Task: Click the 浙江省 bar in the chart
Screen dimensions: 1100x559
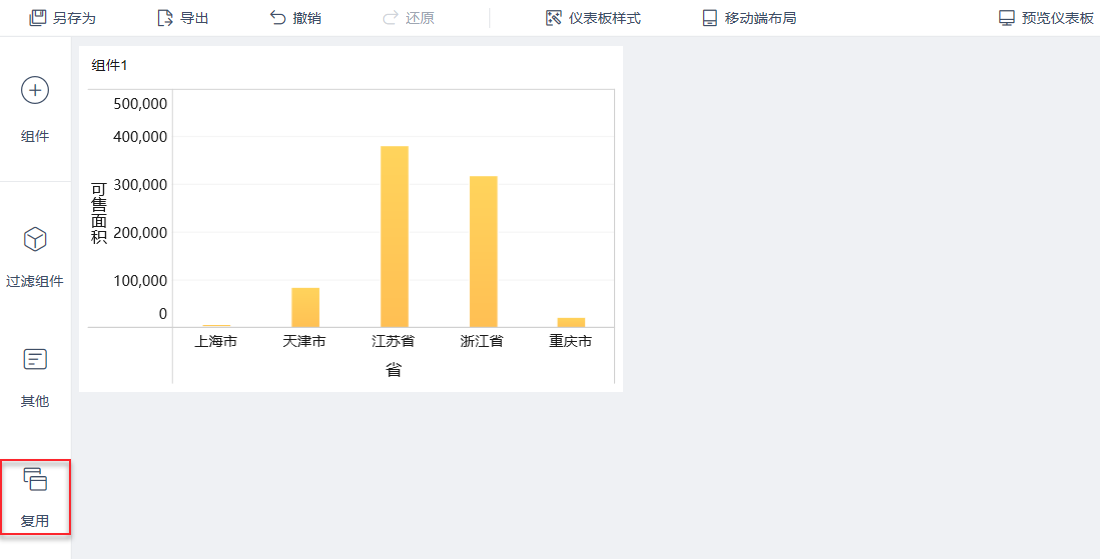Action: [x=483, y=252]
